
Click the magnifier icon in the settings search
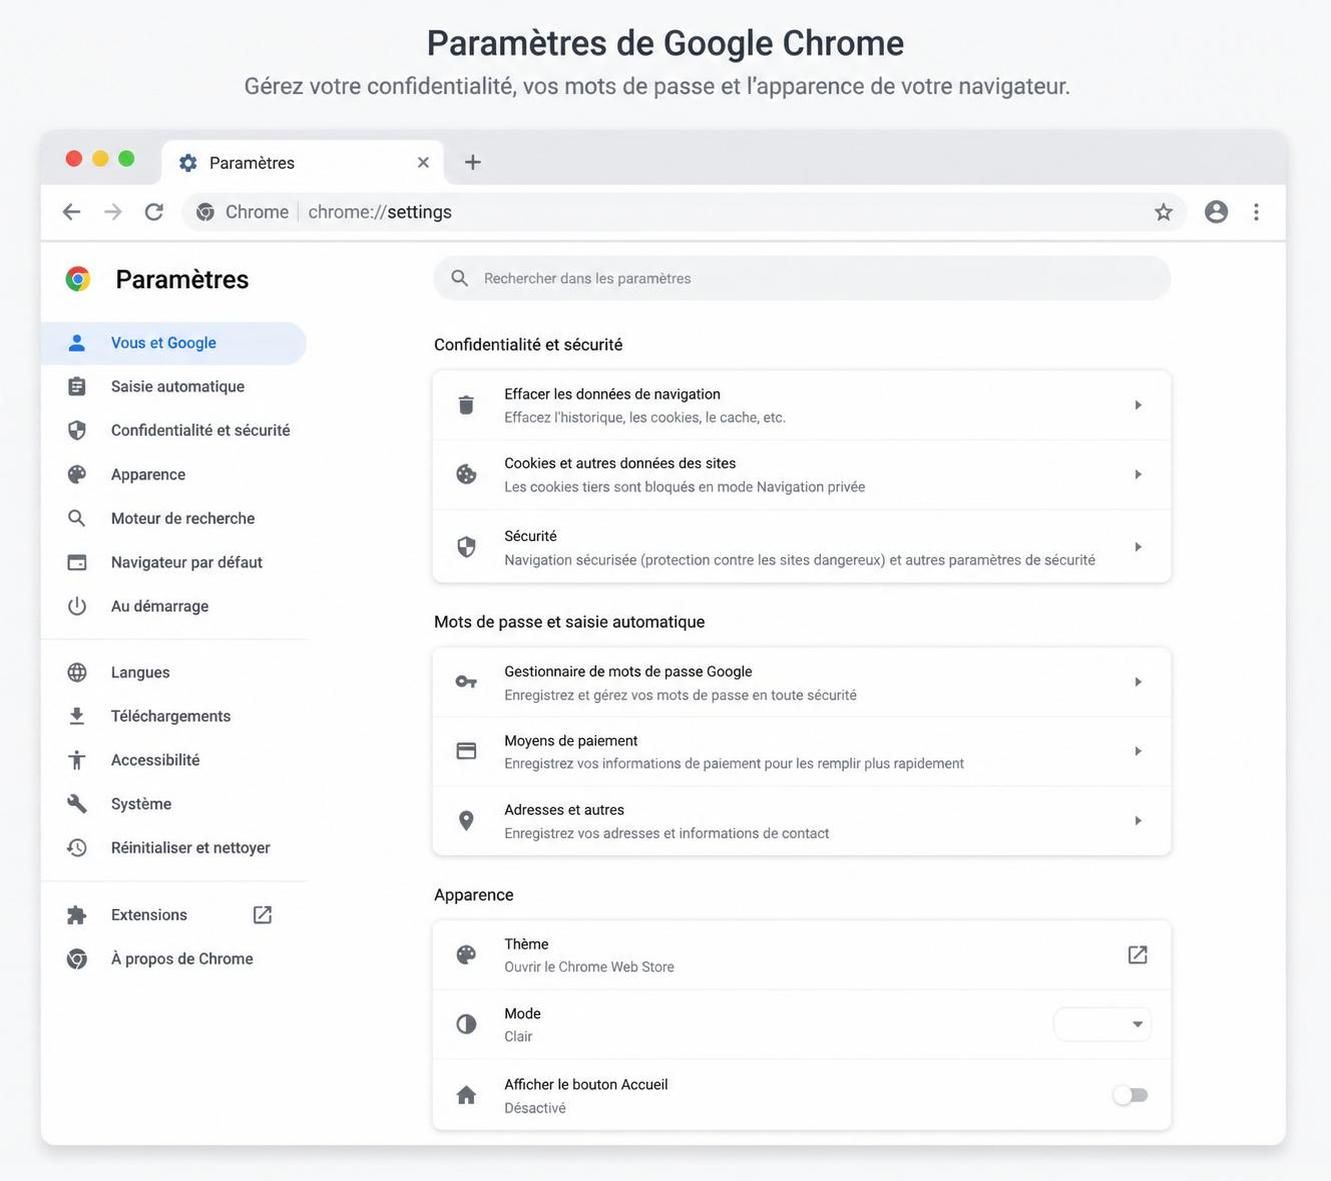(459, 278)
